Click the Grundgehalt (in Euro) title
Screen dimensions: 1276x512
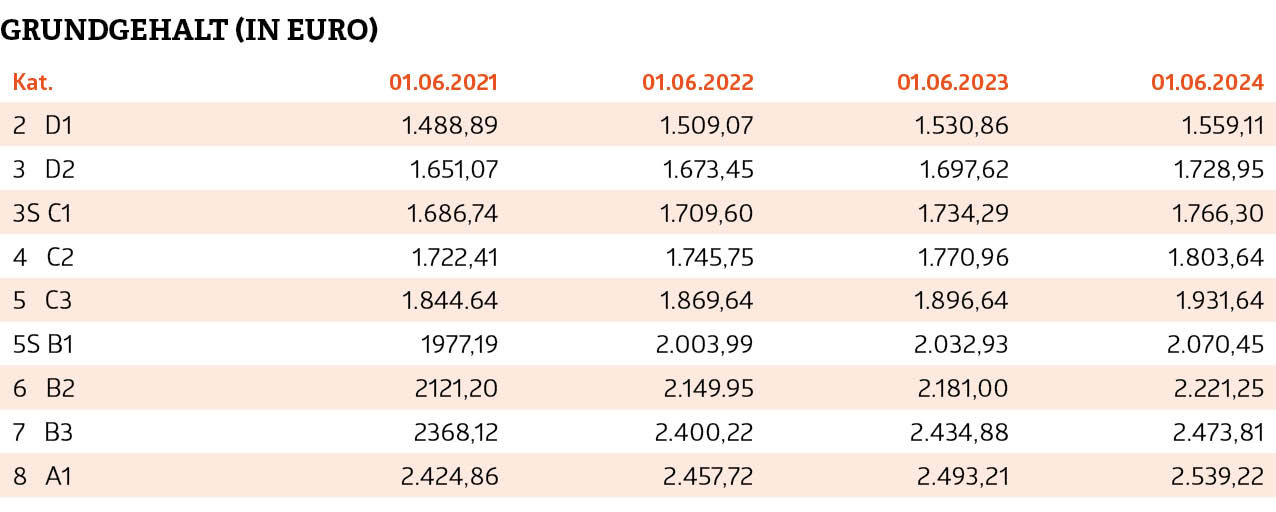(x=189, y=31)
